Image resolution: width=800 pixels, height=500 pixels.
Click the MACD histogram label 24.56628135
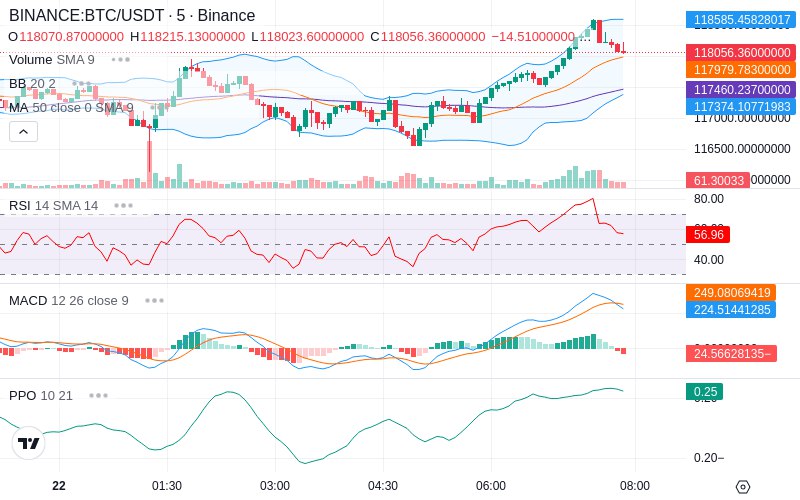pyautogui.click(x=732, y=354)
